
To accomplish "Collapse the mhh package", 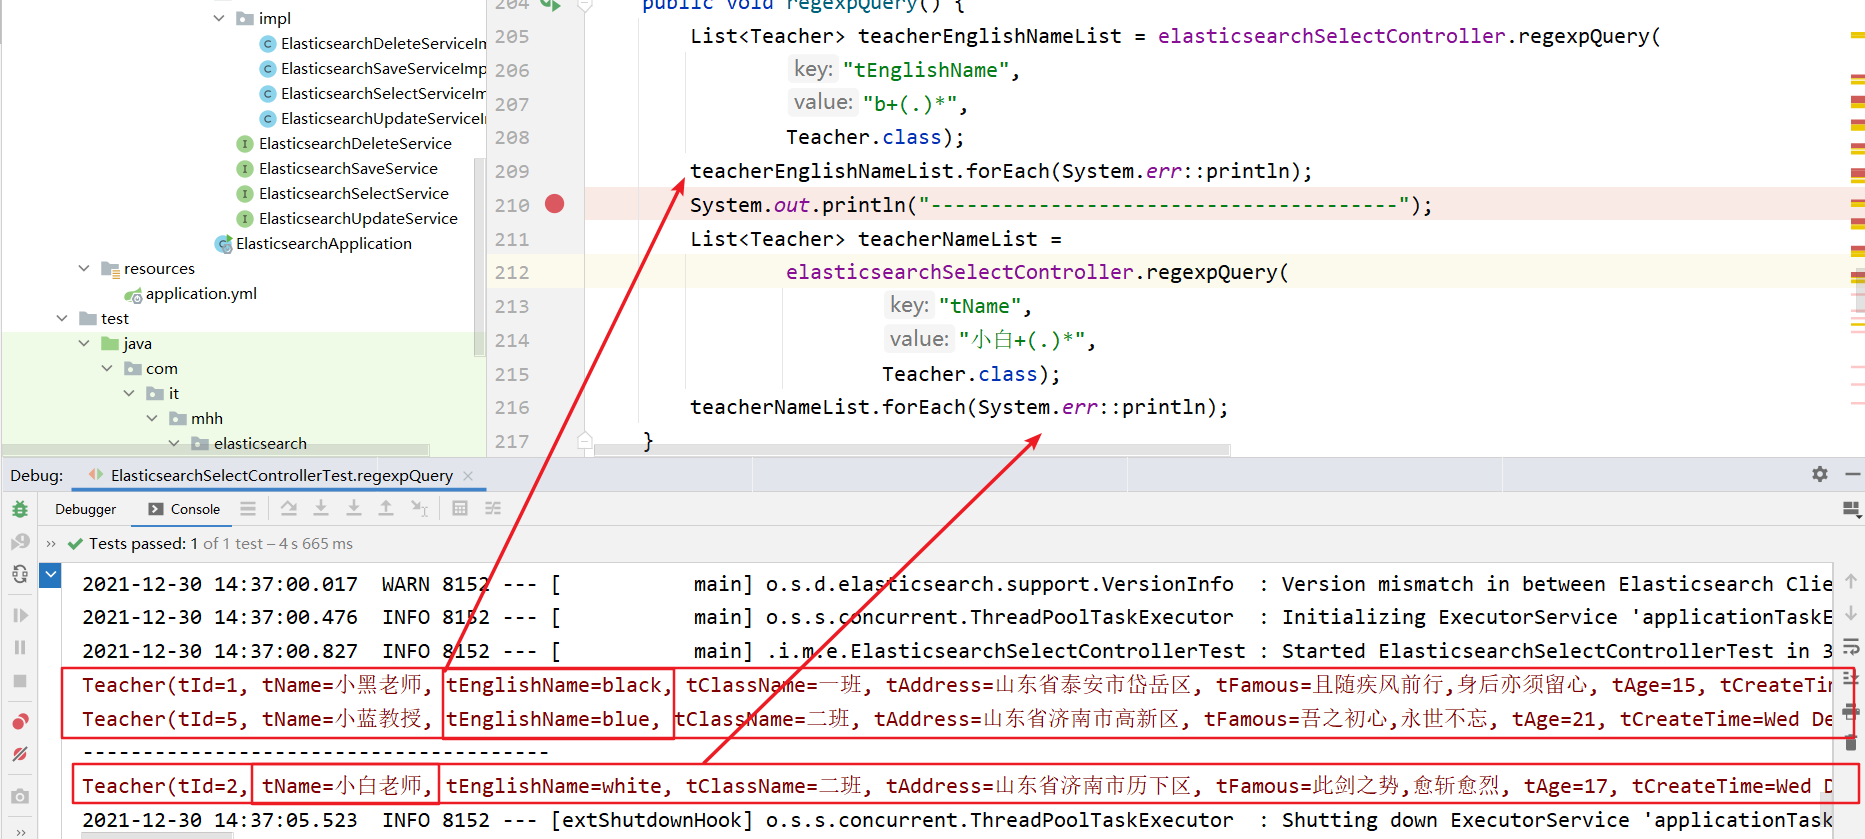I will pyautogui.click(x=152, y=418).
